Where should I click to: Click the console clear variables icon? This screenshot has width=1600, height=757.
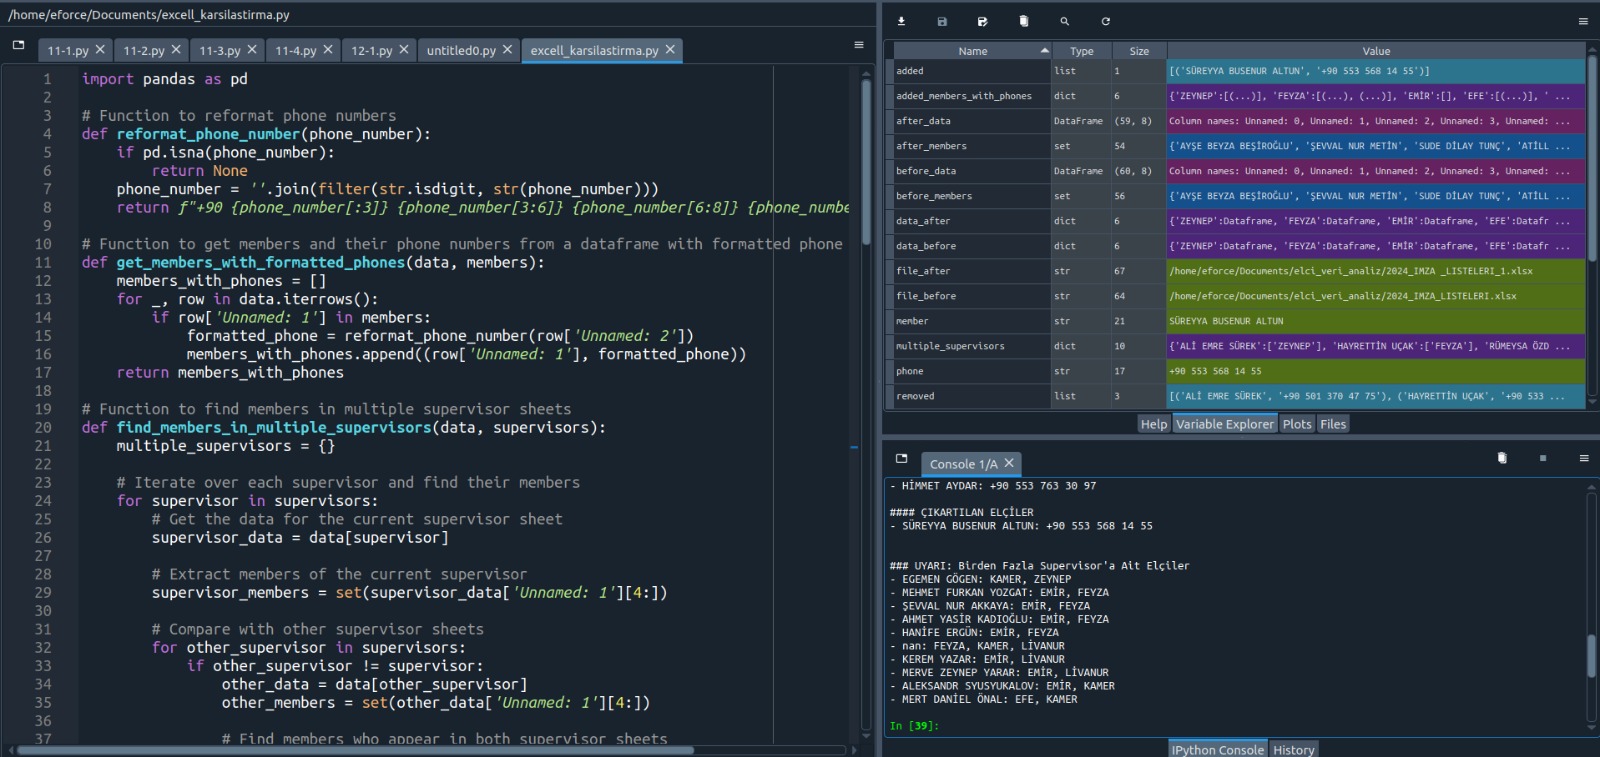coord(1501,458)
